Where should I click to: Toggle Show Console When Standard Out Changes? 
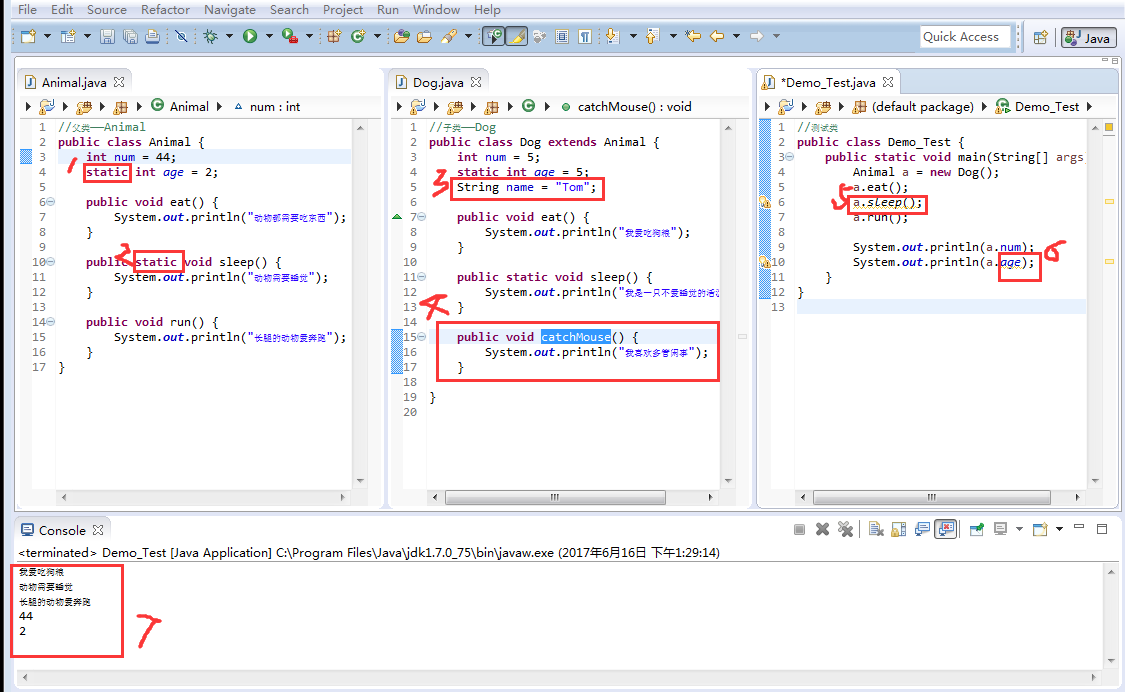click(x=922, y=530)
